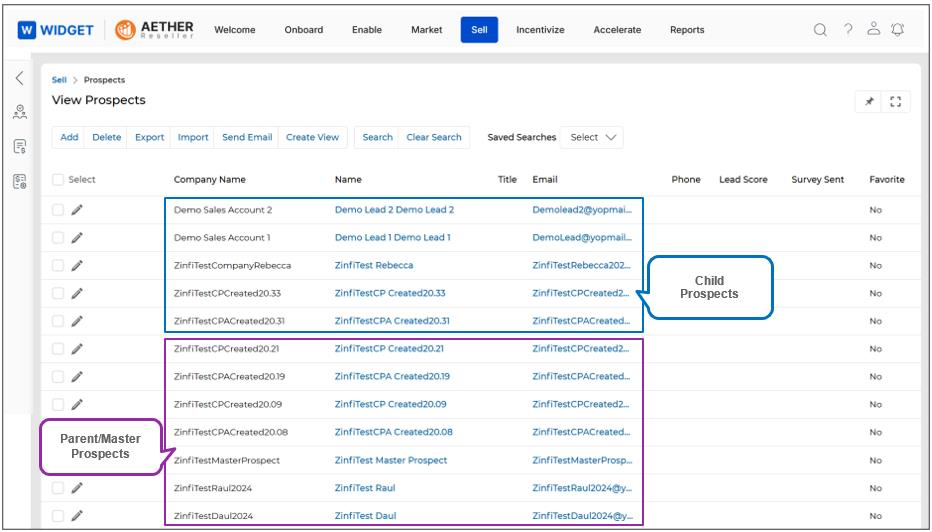
Task: Edit the ZinfiTestDaul2024 row pencil
Action: pyautogui.click(x=77, y=516)
